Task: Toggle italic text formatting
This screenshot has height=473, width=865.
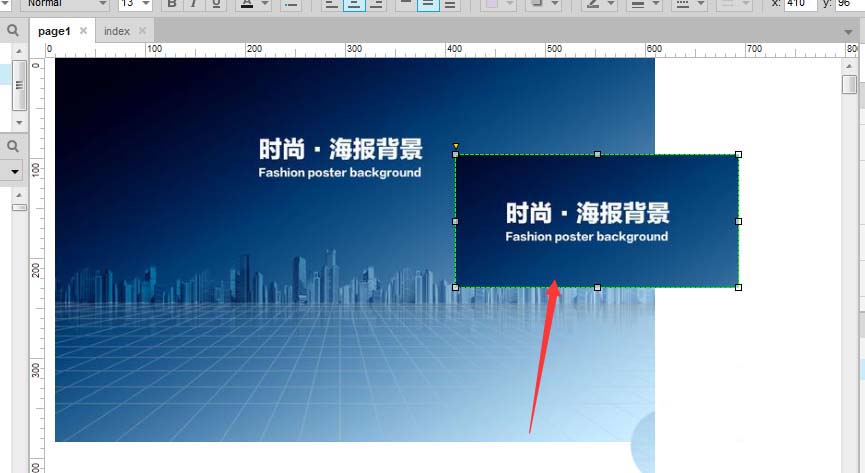Action: [x=192, y=4]
